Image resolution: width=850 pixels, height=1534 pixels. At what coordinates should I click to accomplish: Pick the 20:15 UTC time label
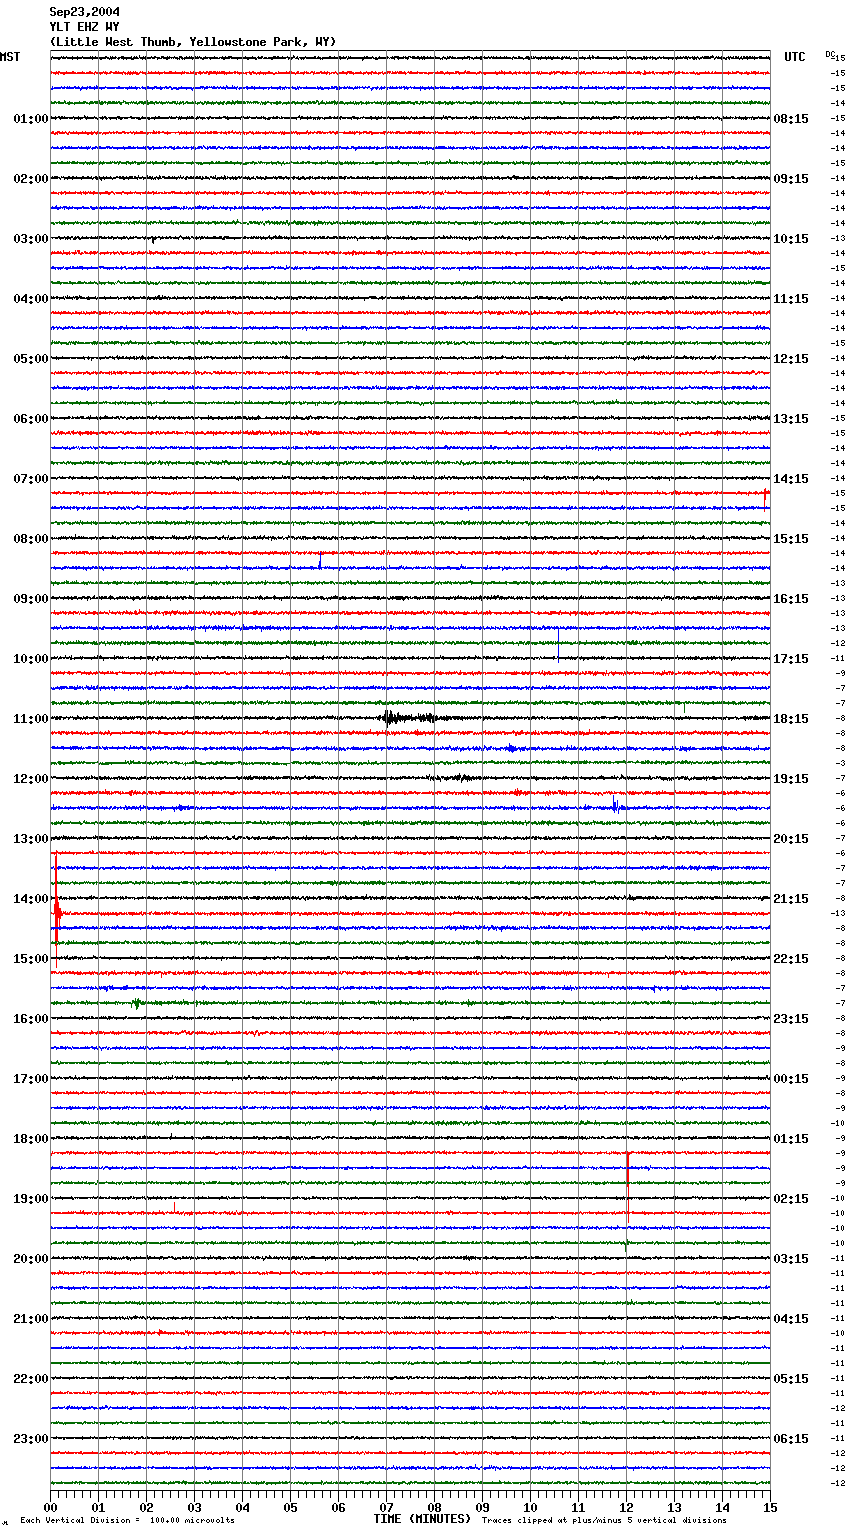791,839
